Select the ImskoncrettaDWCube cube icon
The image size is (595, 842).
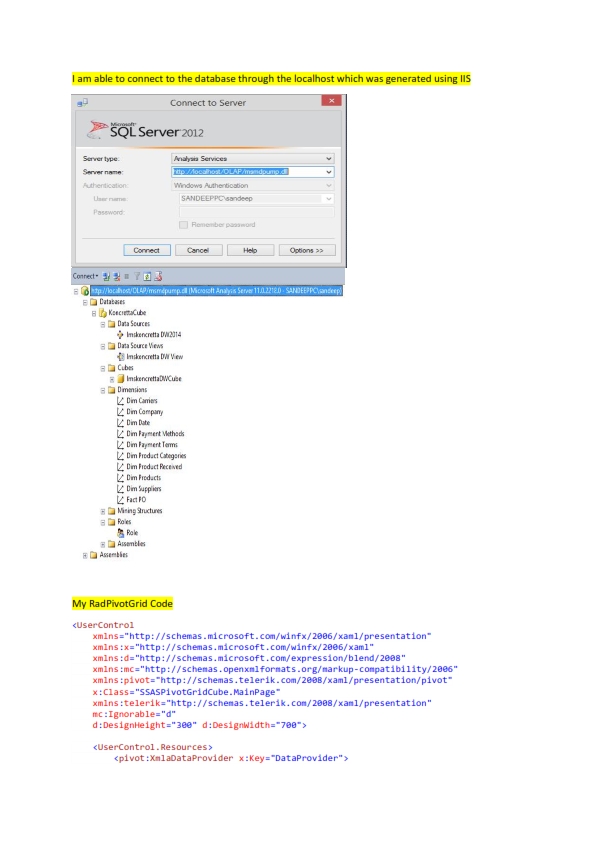pos(121,379)
